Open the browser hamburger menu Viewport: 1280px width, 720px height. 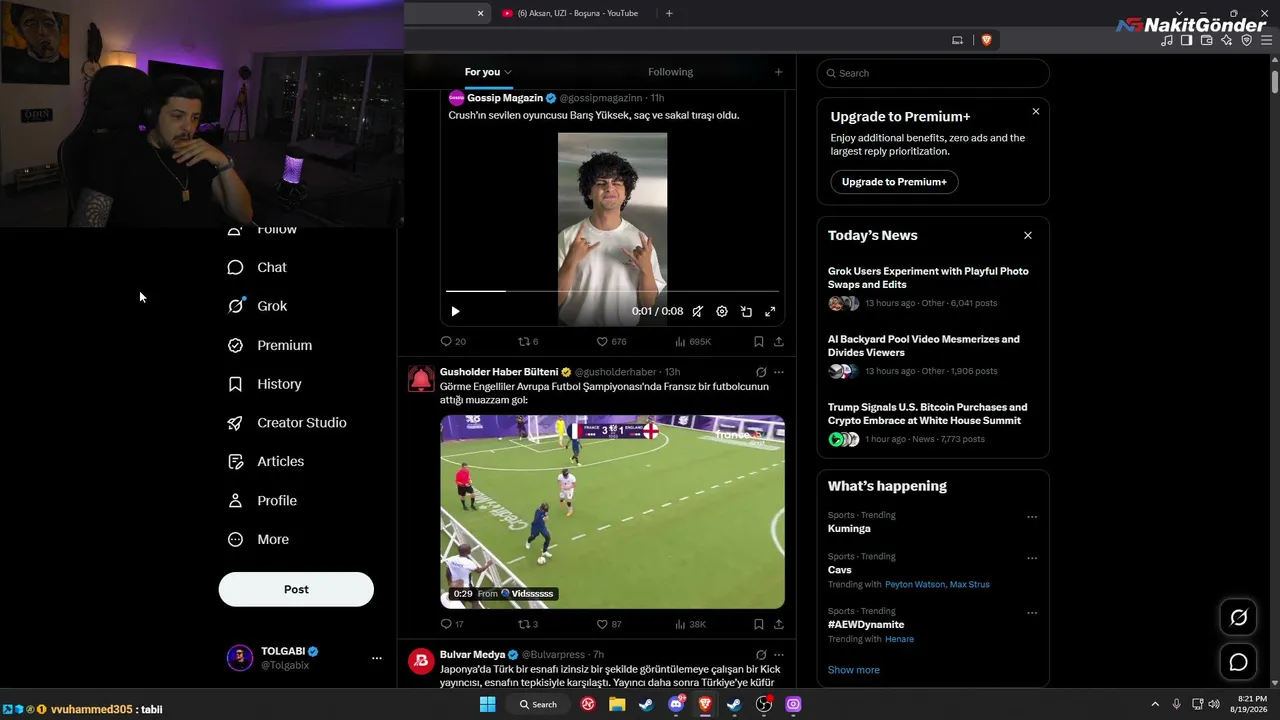1266,40
